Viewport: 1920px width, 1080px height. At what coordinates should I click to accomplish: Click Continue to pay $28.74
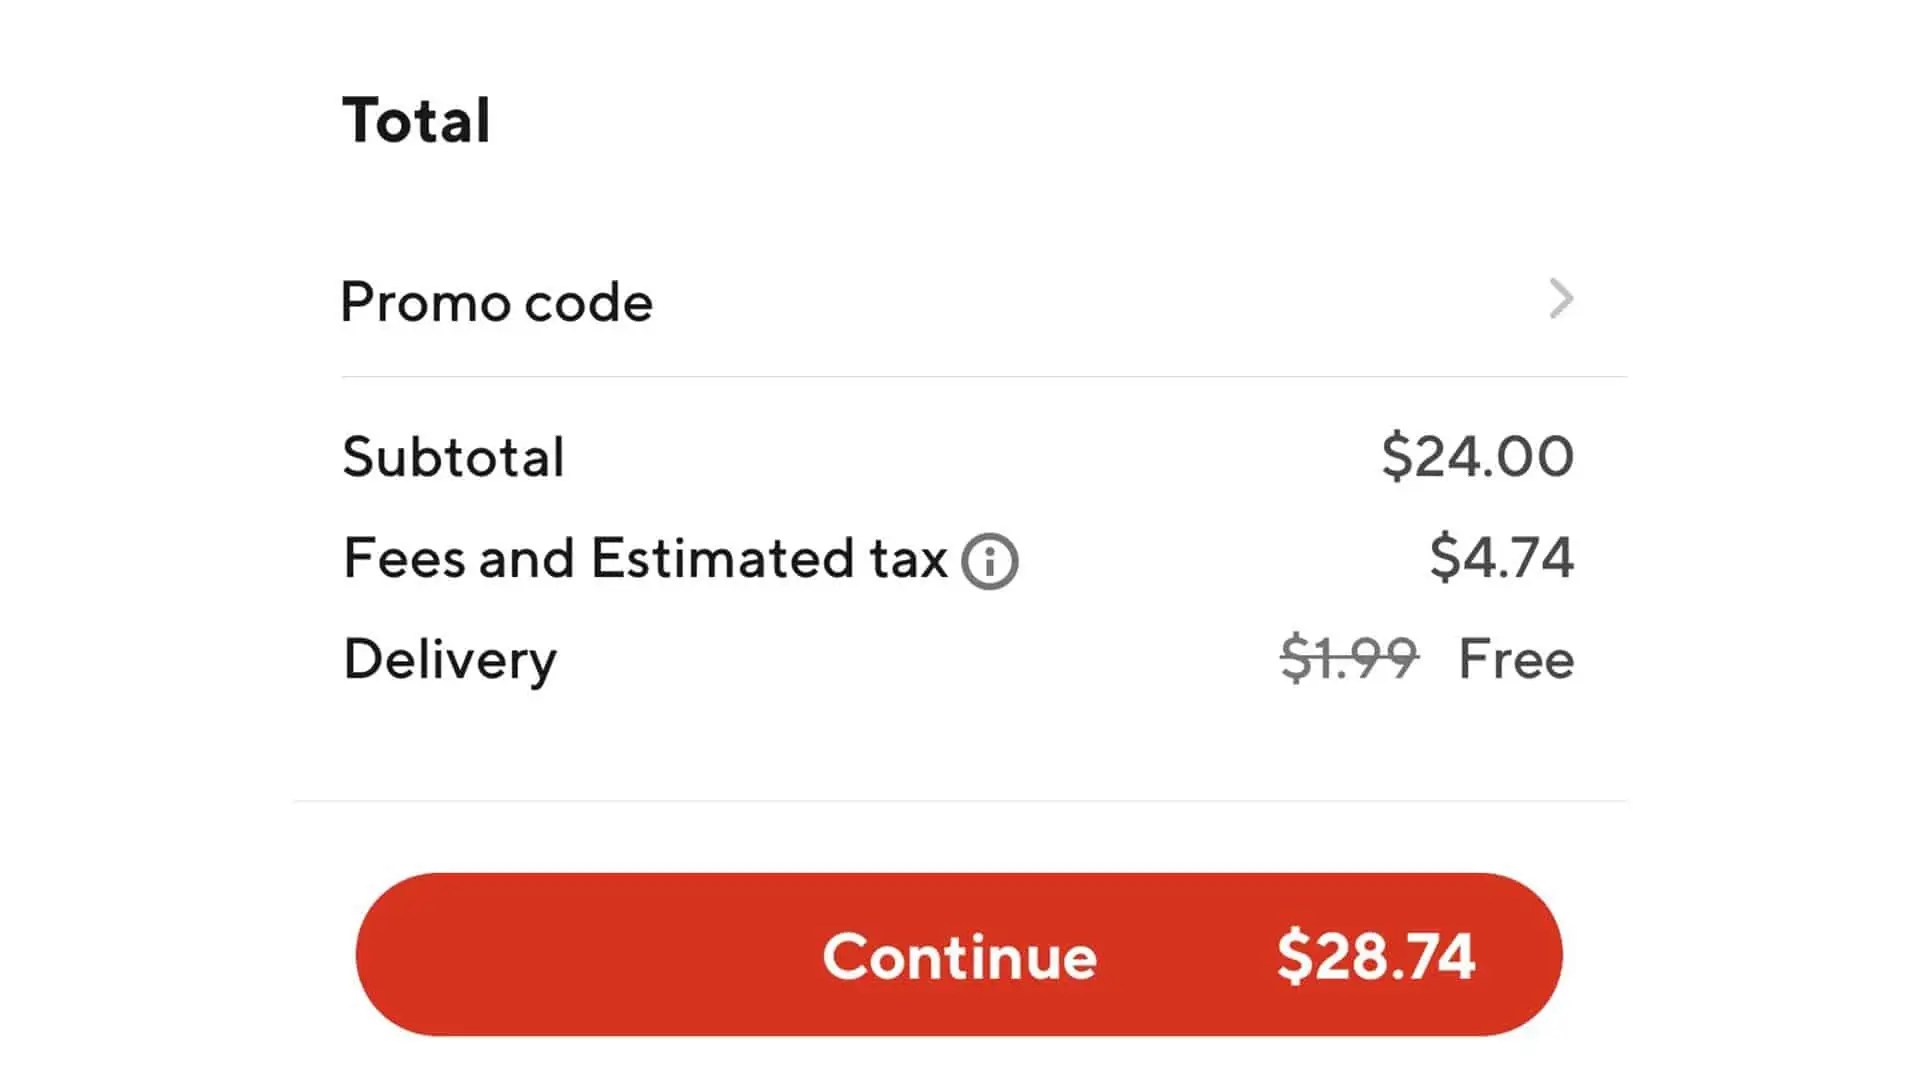tap(957, 956)
